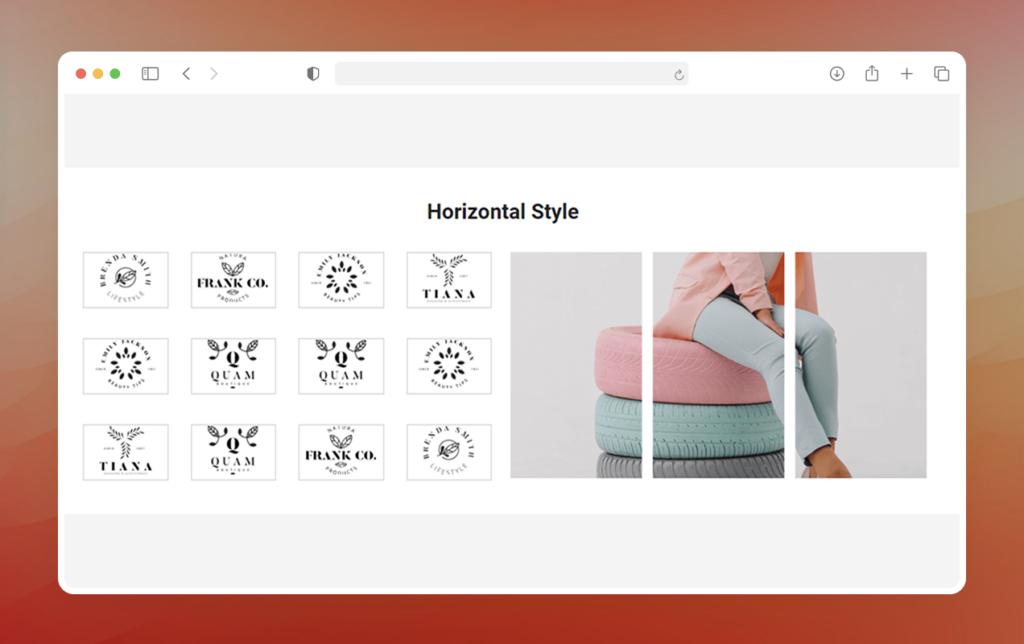The width and height of the screenshot is (1024, 644).
Task: Select the first-row Brenda Smith Lifestyle logo
Action: (x=125, y=280)
